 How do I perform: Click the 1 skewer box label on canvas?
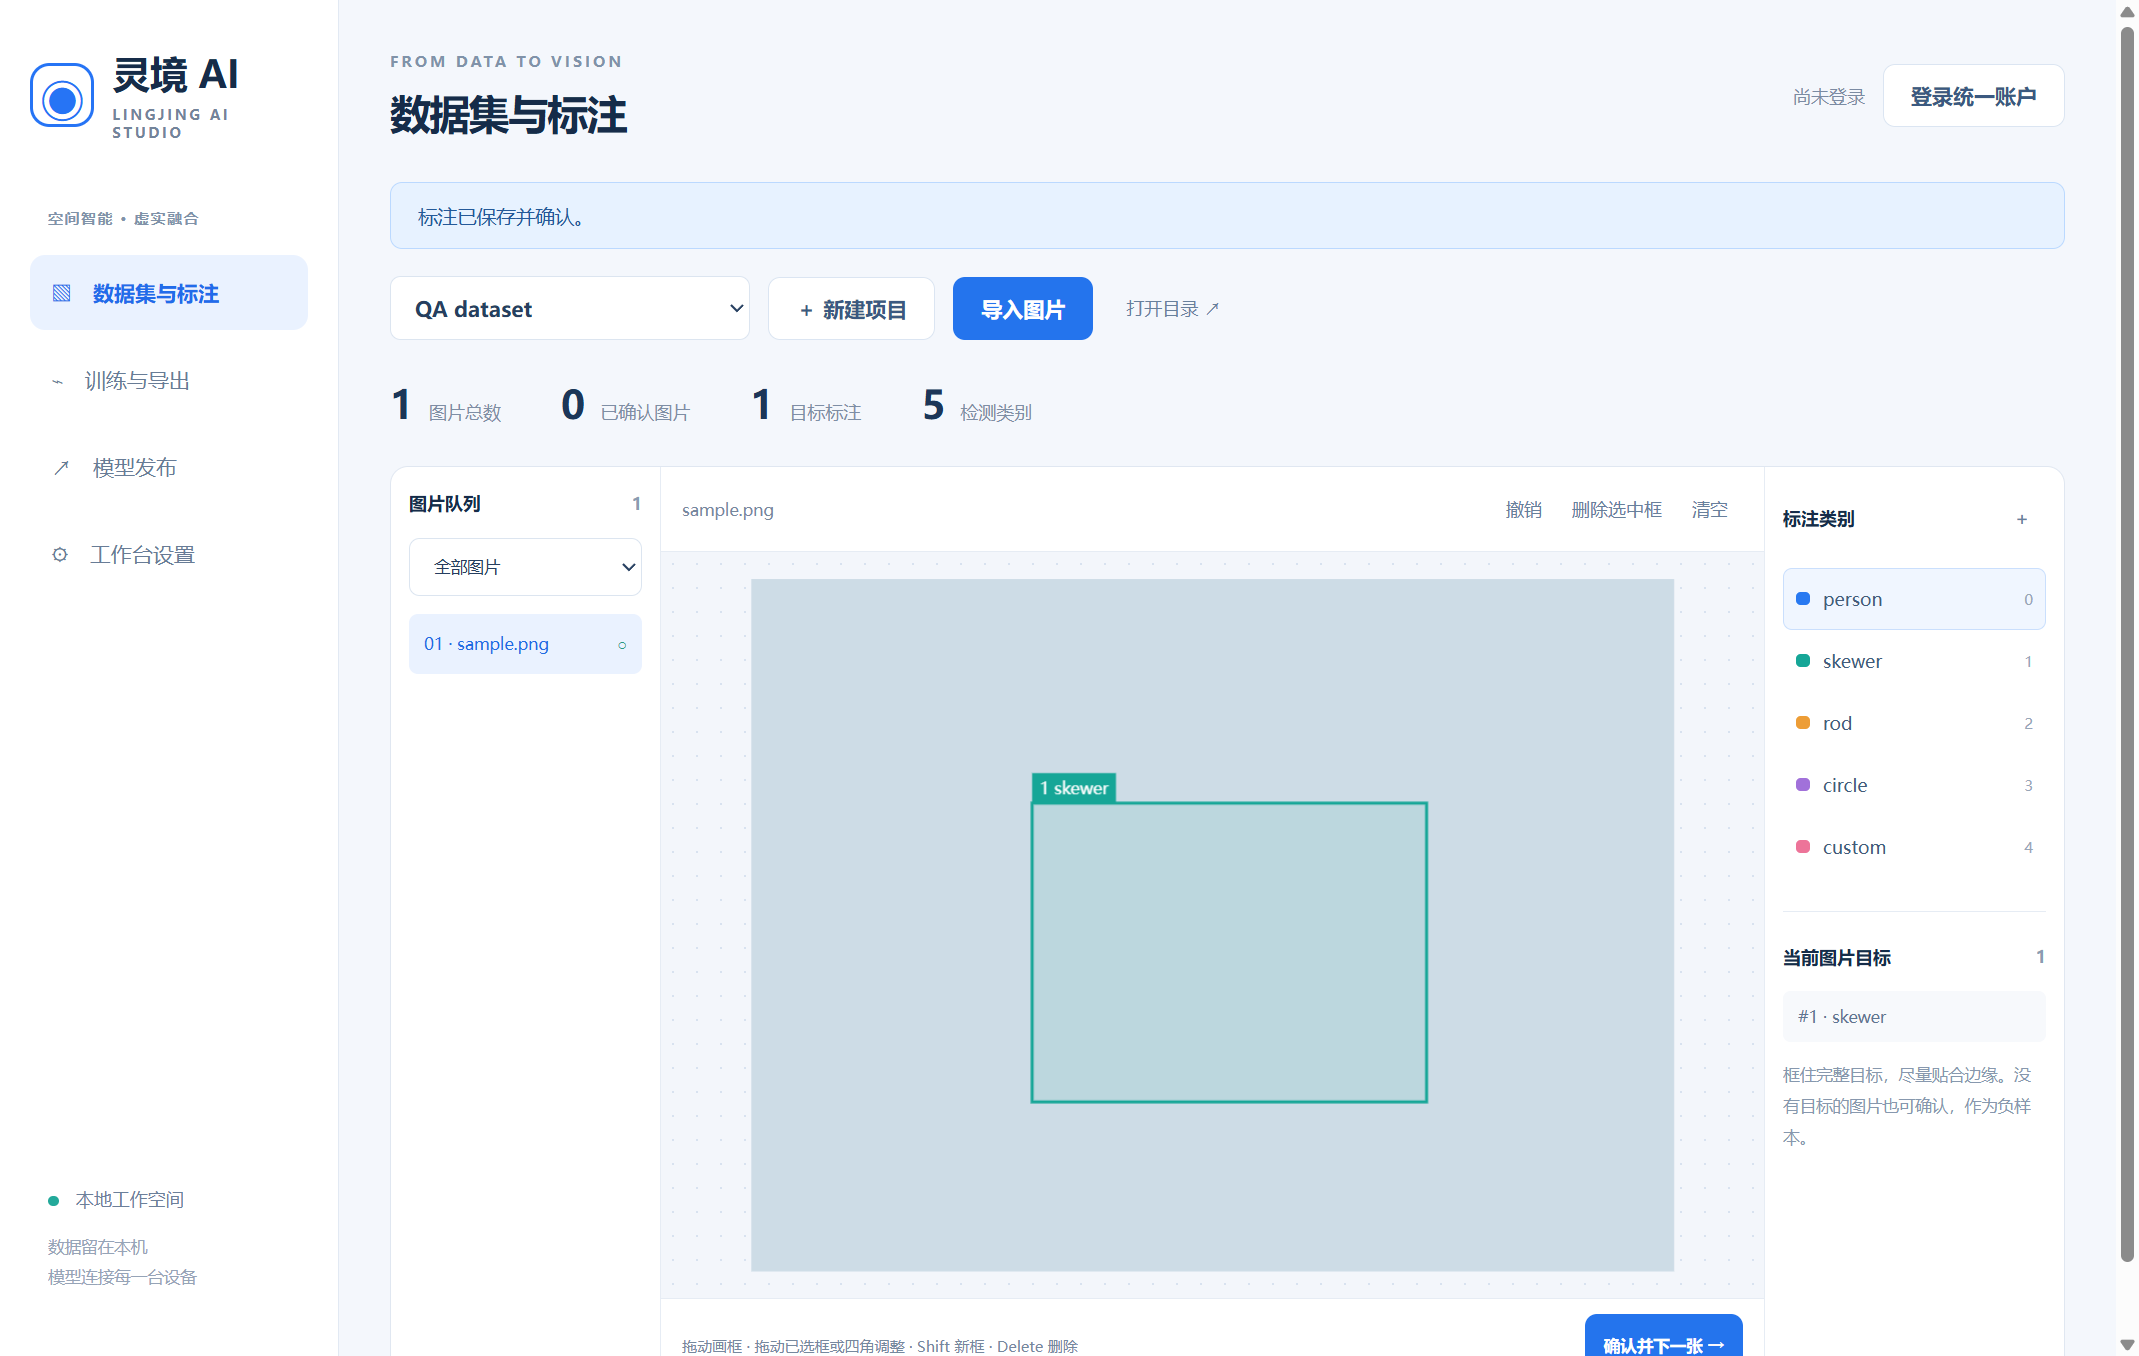click(x=1074, y=788)
